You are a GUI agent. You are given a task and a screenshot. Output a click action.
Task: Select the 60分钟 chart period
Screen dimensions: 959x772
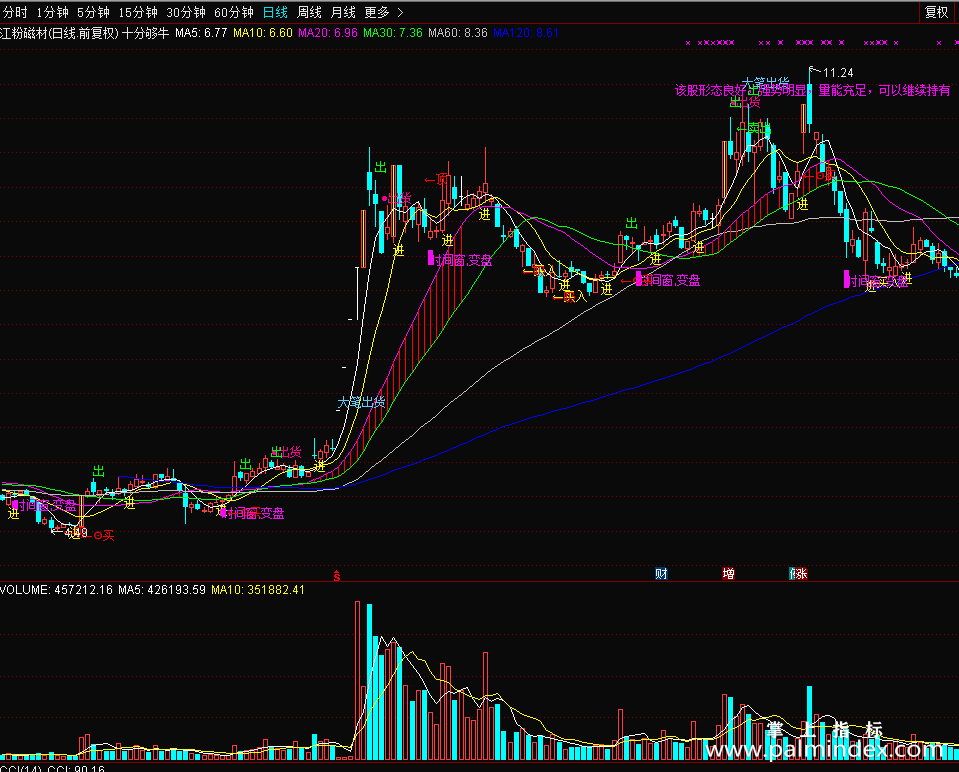click(x=234, y=12)
